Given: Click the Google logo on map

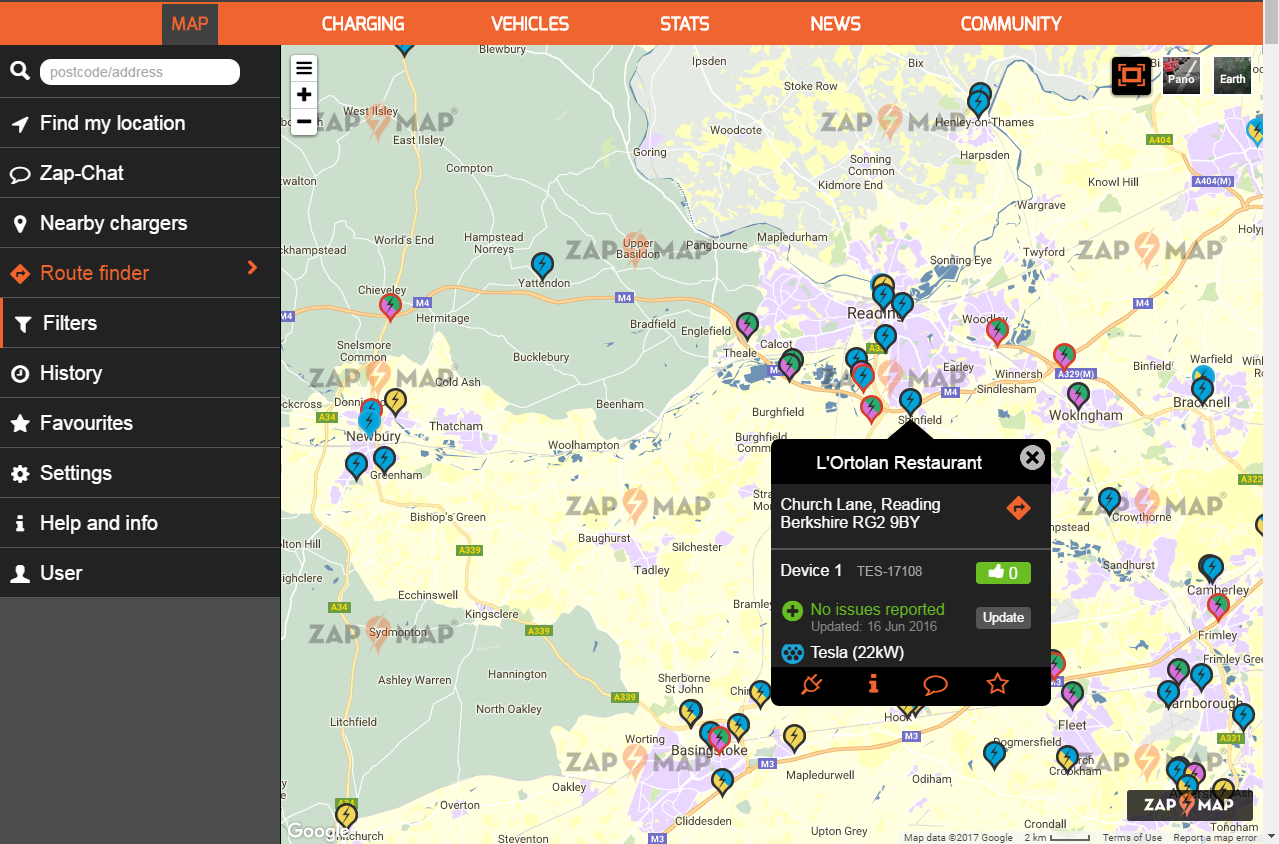Looking at the screenshot, I should click(318, 831).
